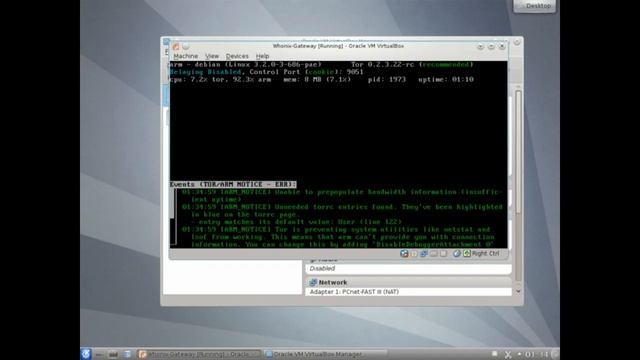Click the taskbar clock
Screen dimensions: 640x360
pos(536,354)
